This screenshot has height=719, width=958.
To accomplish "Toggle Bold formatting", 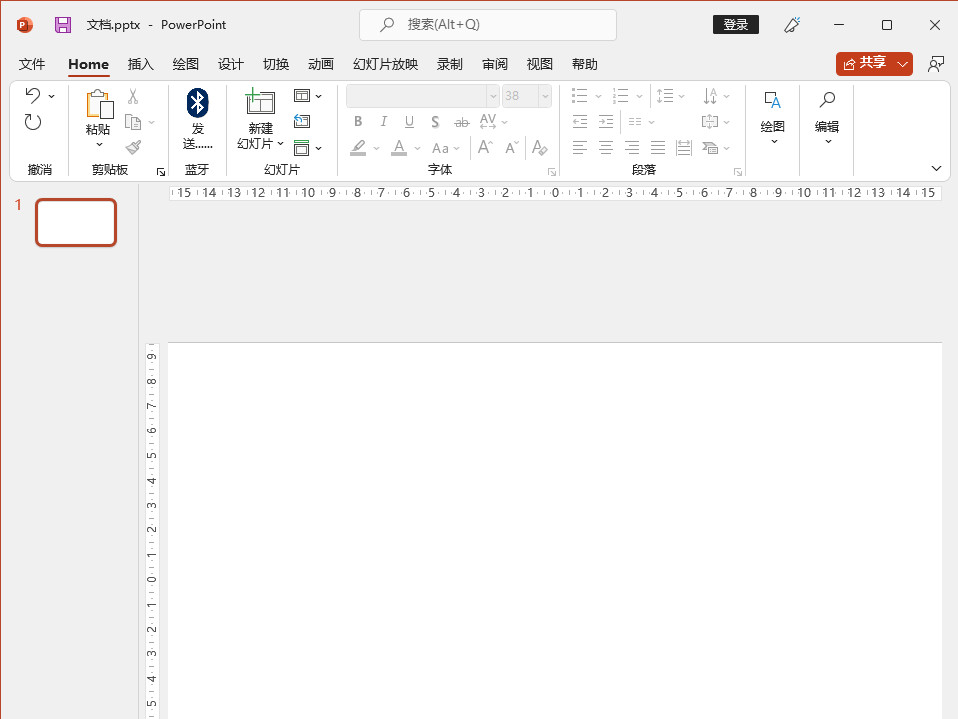I will point(358,122).
